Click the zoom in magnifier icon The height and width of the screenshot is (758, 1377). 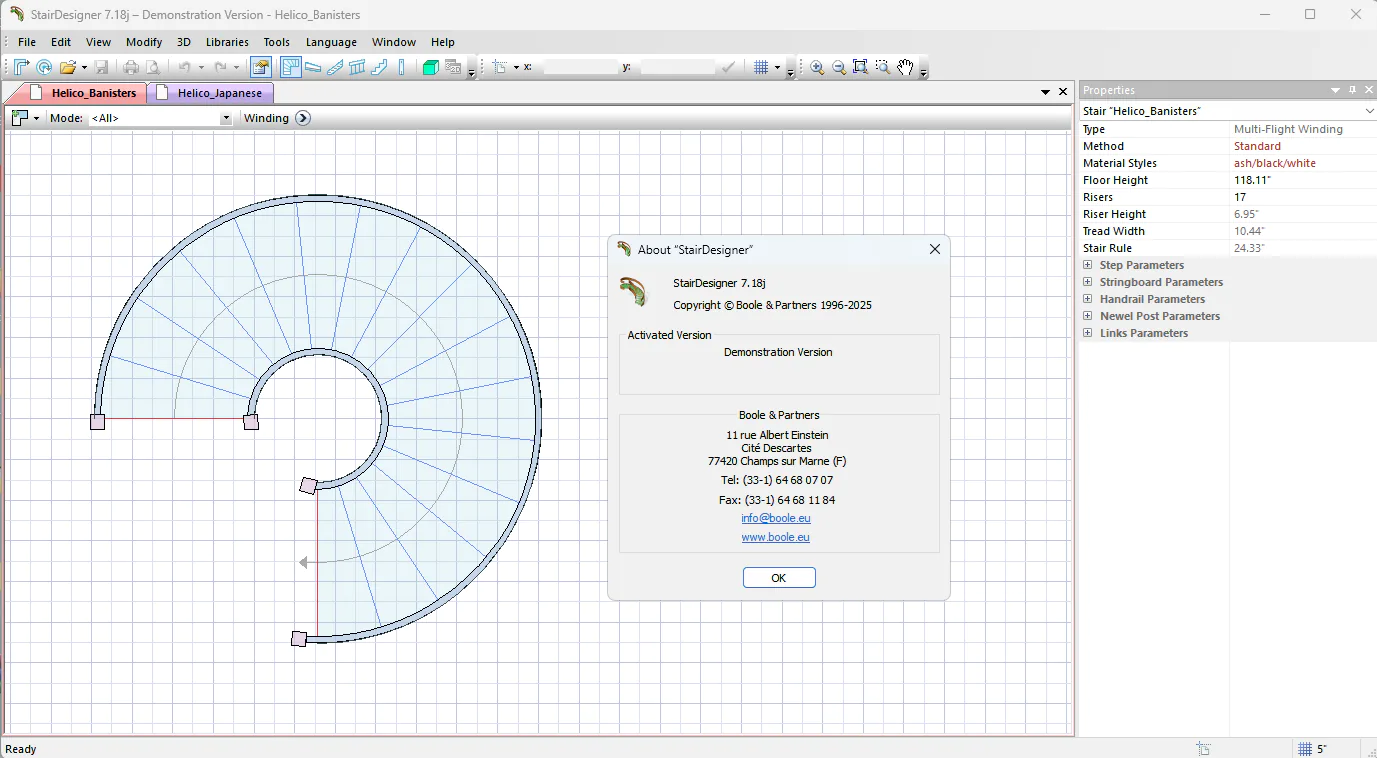pos(817,67)
